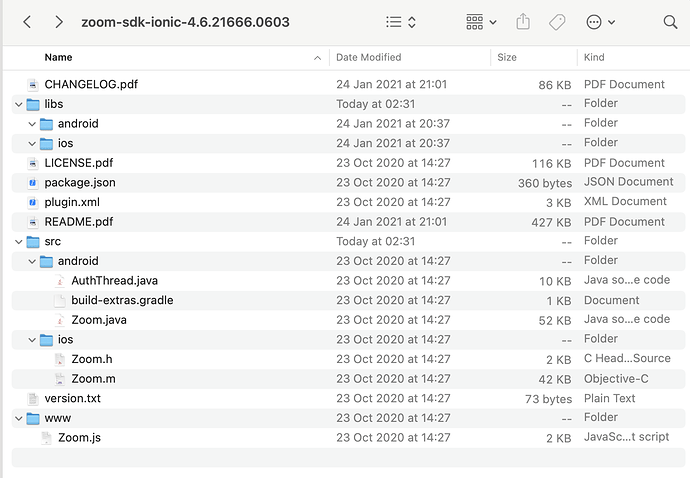This screenshot has width=690, height=478.
Task: Collapse the src folder chevron
Action: click(x=18, y=242)
